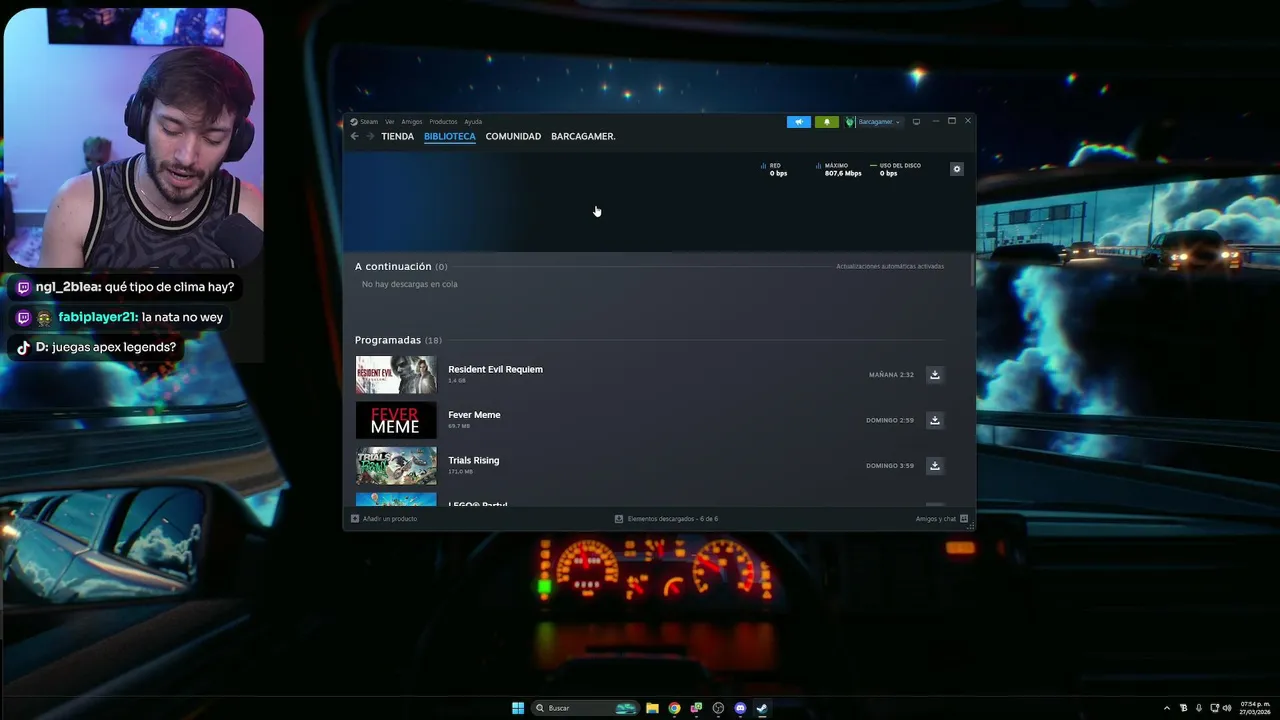This screenshot has height=720, width=1280.
Task: Switch to Big Picture mode icon
Action: [x=916, y=122]
